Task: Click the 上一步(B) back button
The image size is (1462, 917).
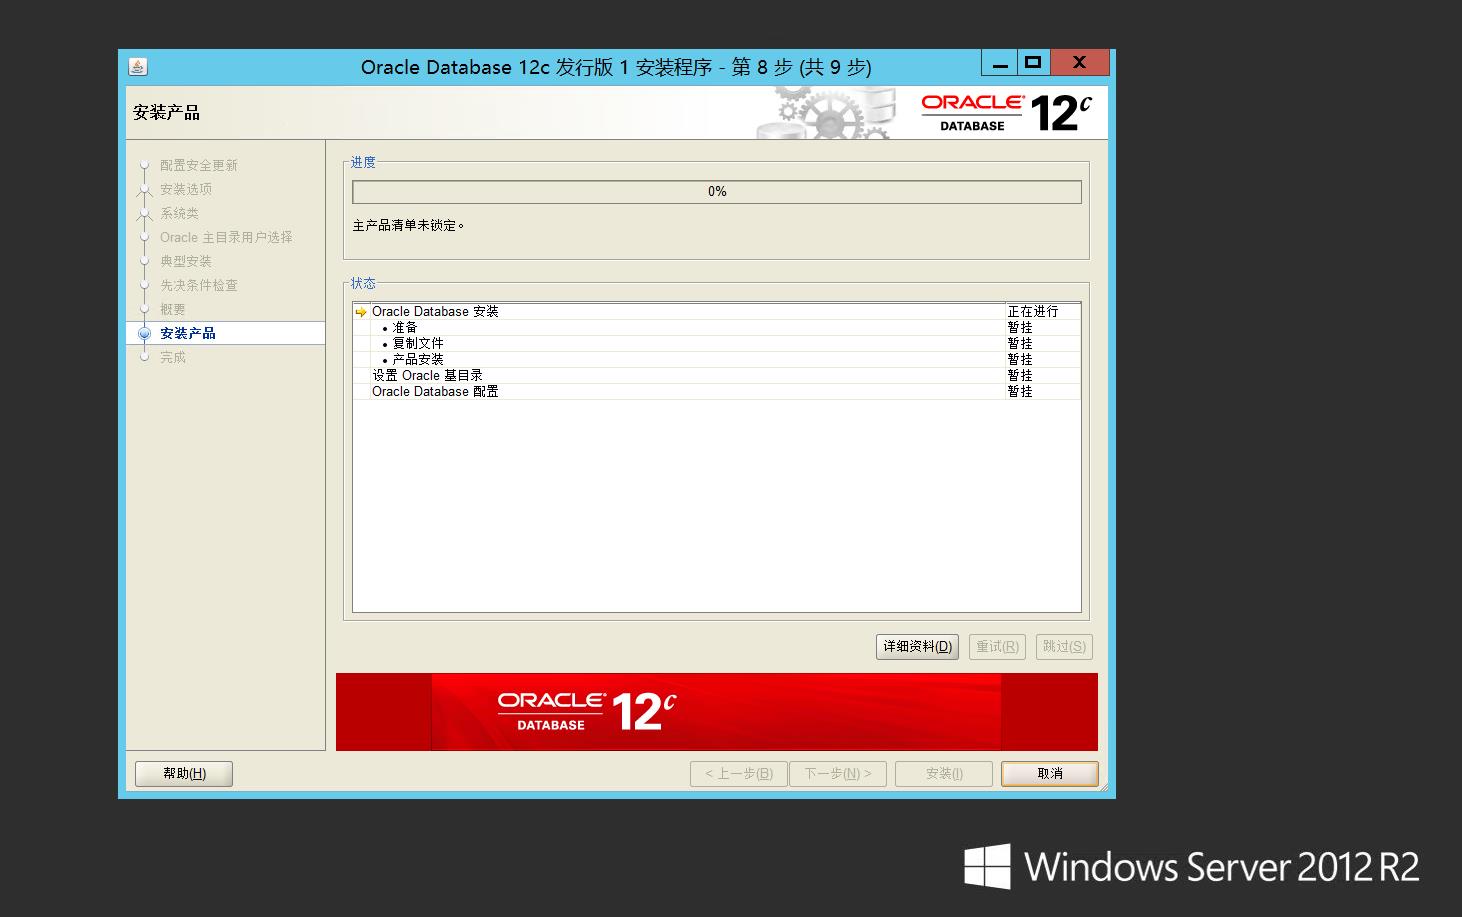Action: [x=739, y=774]
